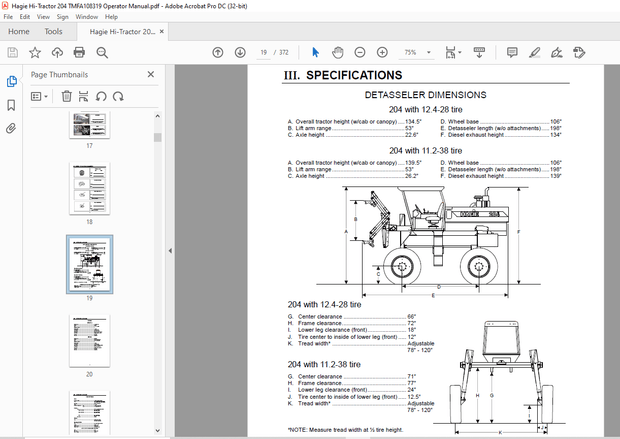Click the thumbnail panel scrollbar thumb
The width and height of the screenshot is (620, 439).
(157, 137)
